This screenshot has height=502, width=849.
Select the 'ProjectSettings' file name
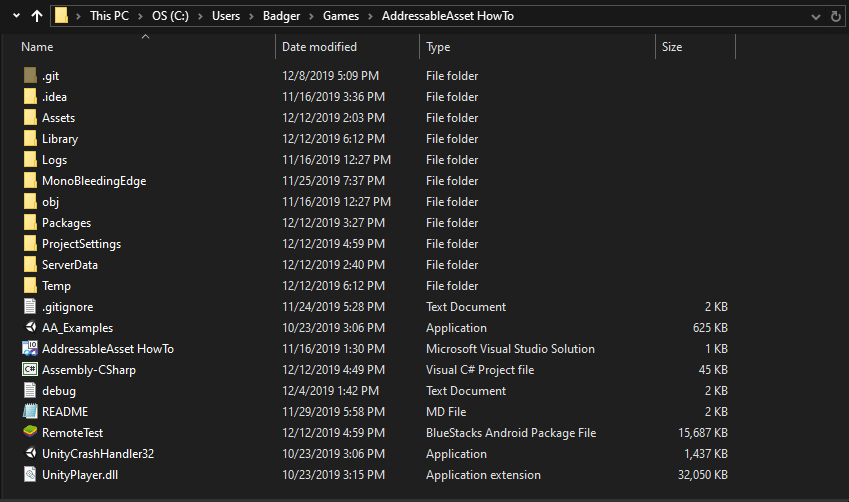click(82, 244)
